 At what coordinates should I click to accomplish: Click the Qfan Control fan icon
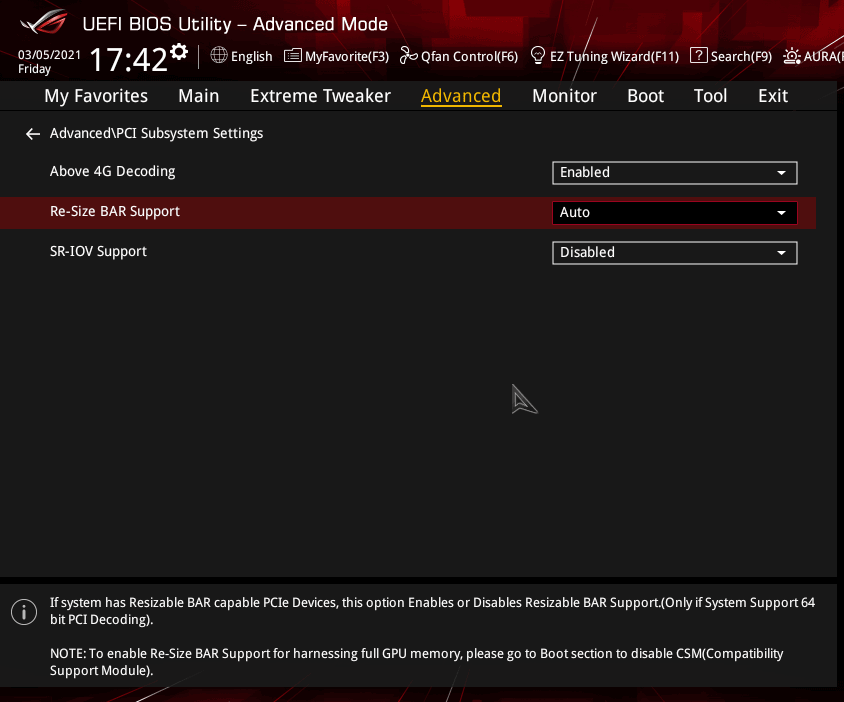[x=409, y=55]
